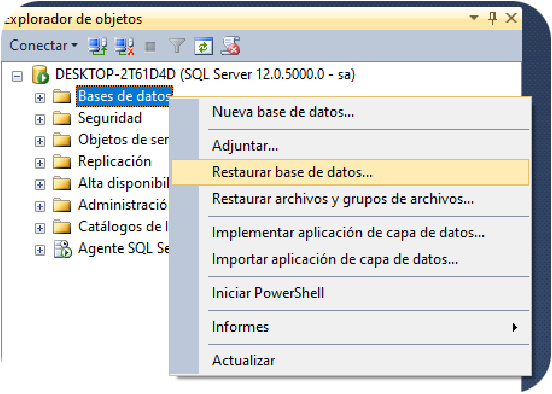Image resolution: width=552 pixels, height=394 pixels.
Task: Expand the Replicación node
Action: point(40,163)
